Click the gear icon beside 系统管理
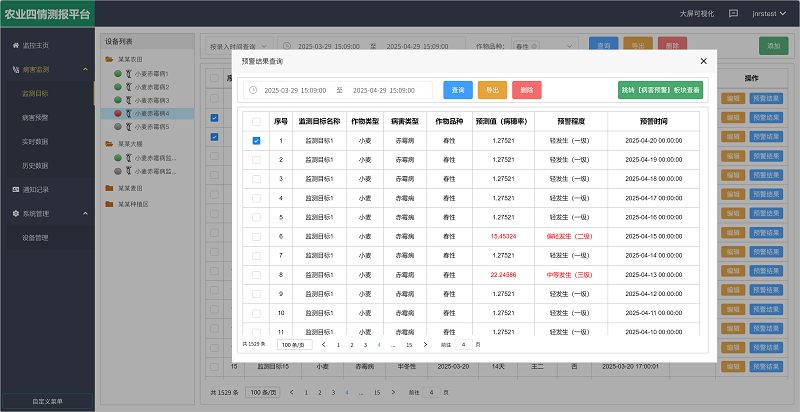800x412 pixels. pos(14,214)
